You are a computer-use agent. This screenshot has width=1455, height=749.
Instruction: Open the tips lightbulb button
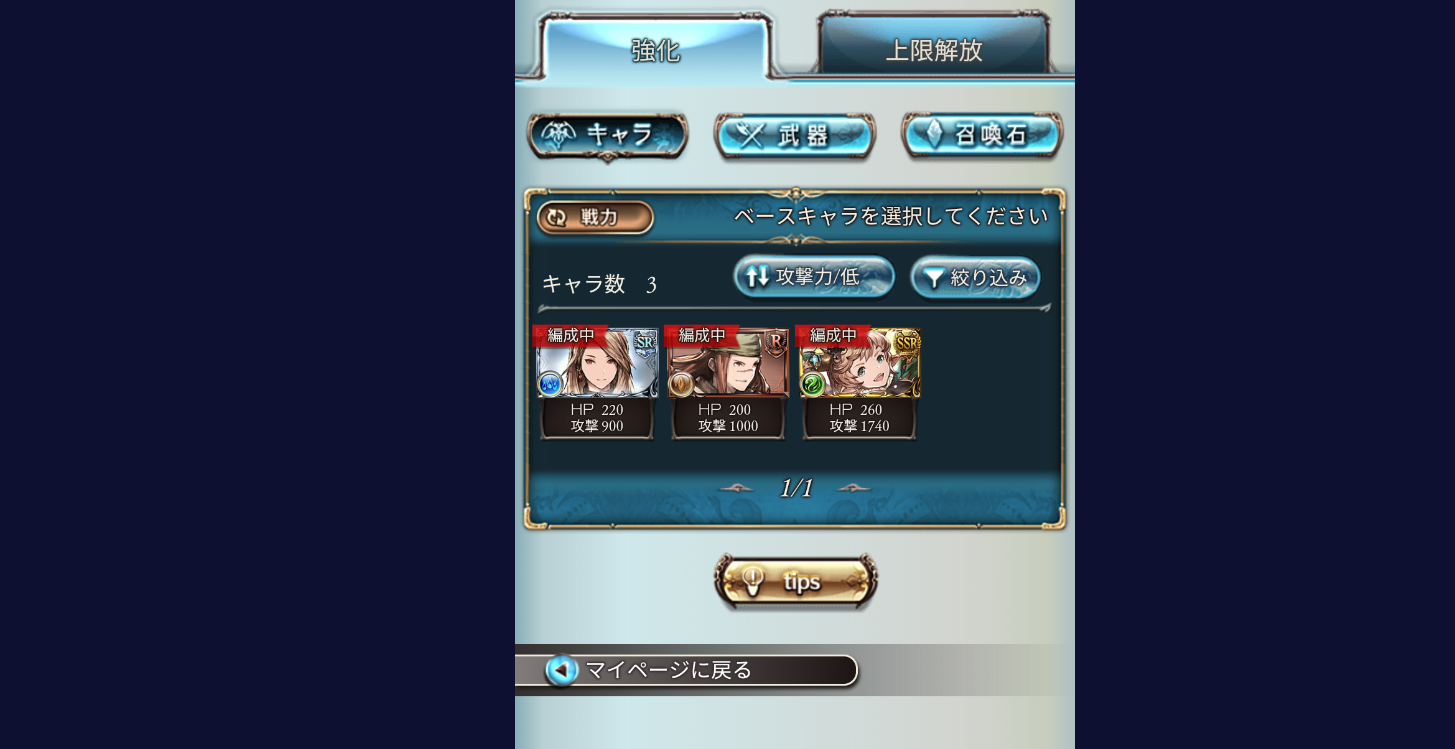(x=796, y=581)
